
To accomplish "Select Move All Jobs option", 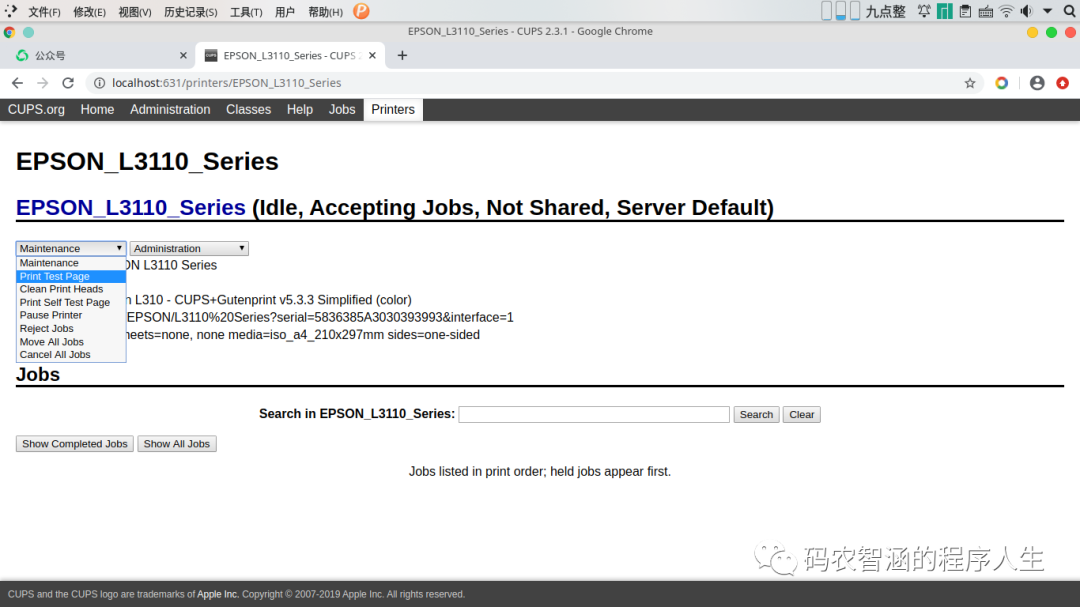I will 71,342.
